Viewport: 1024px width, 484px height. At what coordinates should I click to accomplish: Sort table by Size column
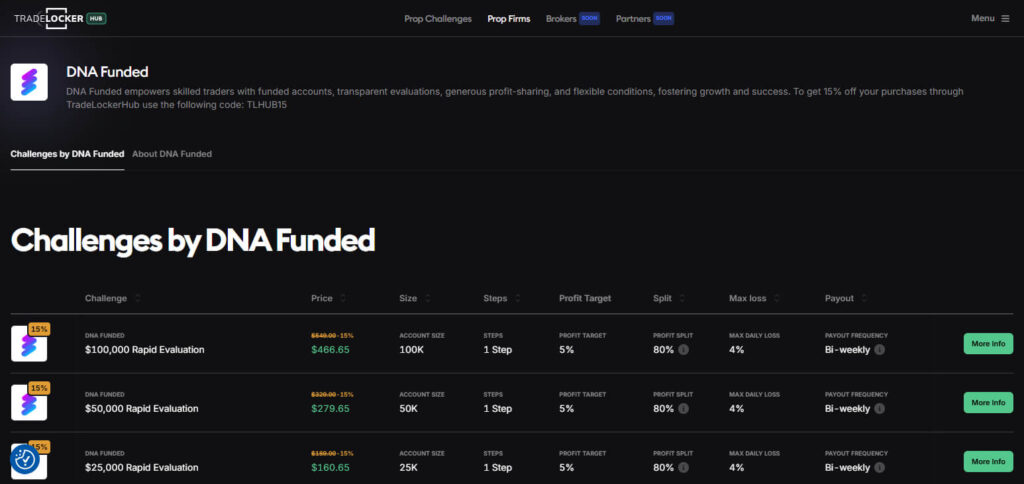(x=428, y=298)
